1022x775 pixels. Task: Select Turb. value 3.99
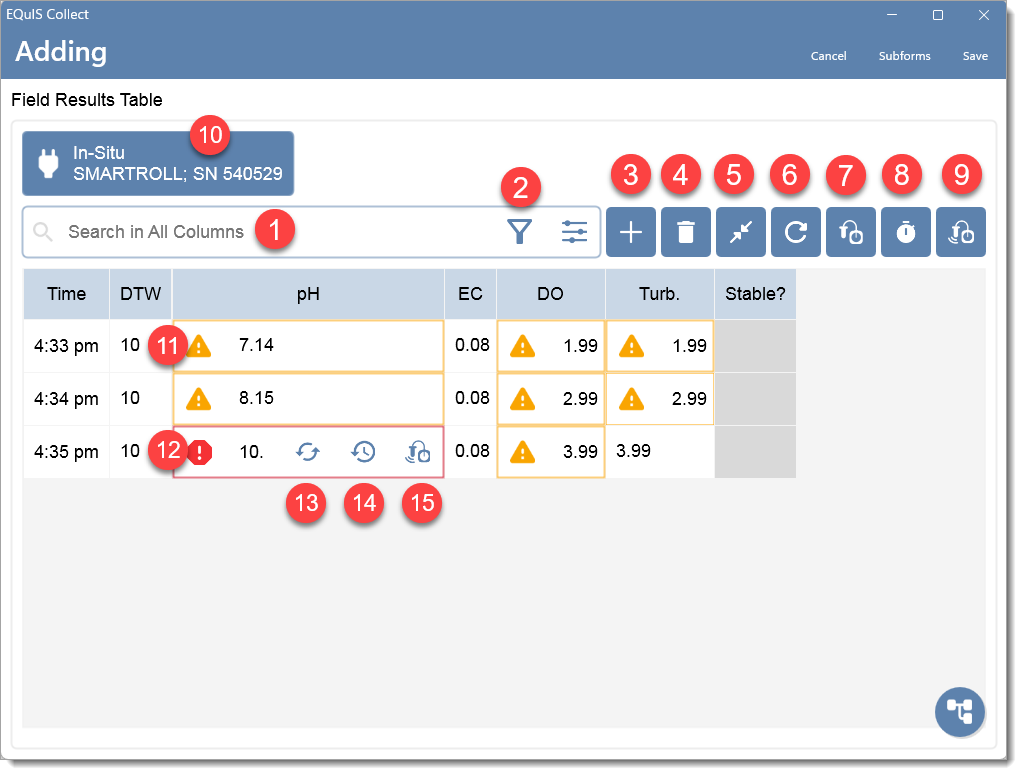(634, 451)
